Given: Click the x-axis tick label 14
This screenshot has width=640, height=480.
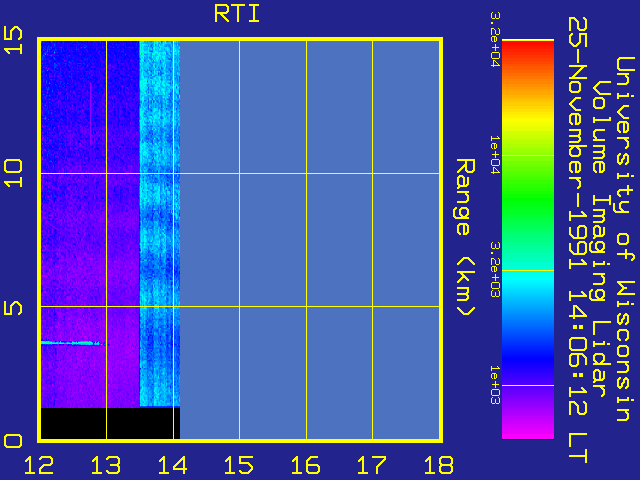Looking at the screenshot, I should [x=172, y=465].
